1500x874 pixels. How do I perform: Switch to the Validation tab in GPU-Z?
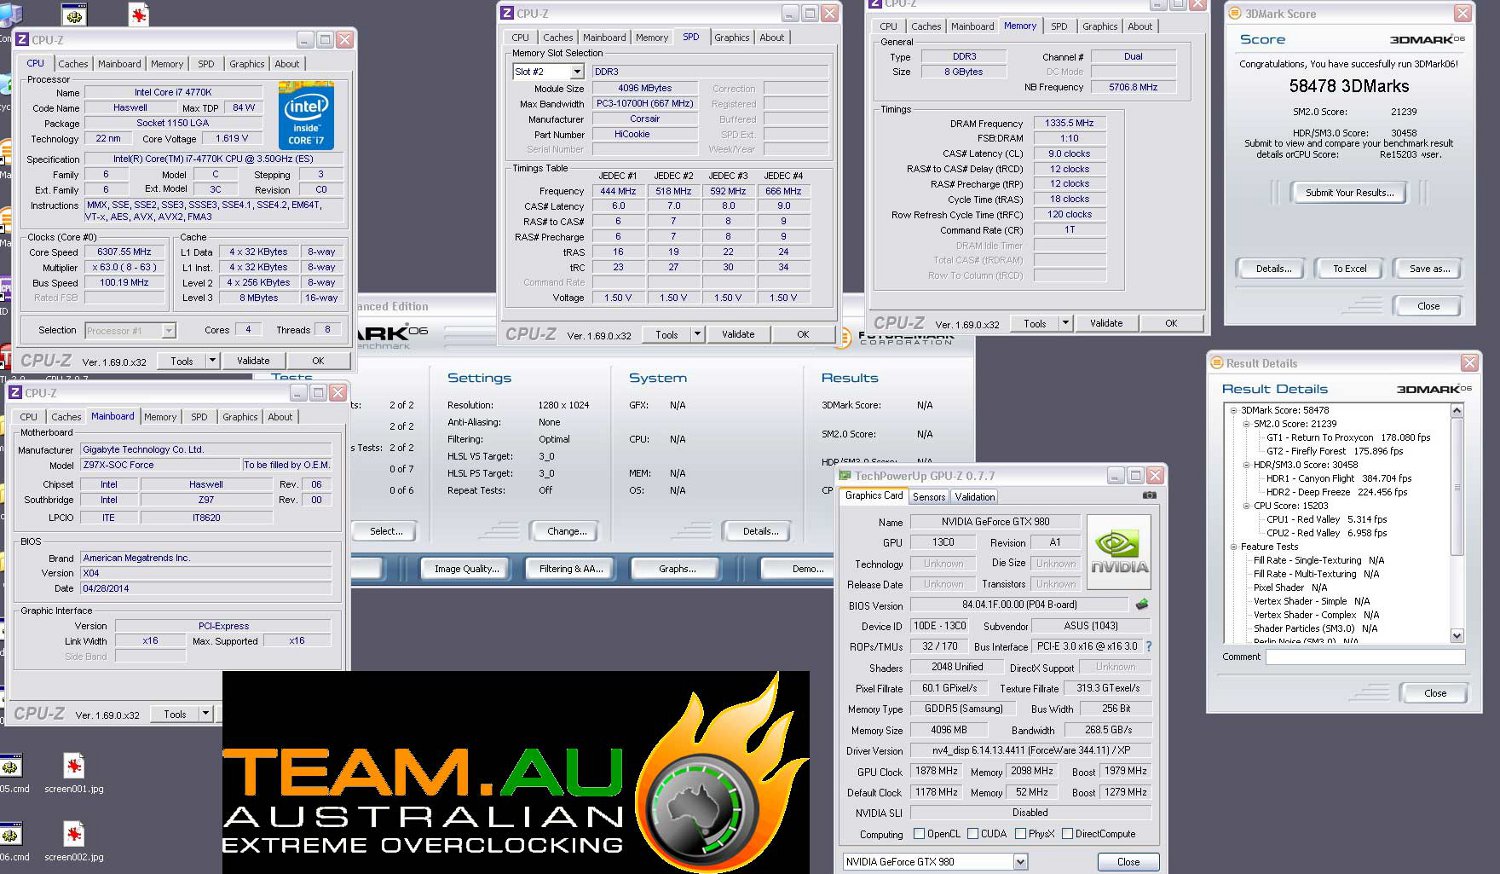tap(975, 497)
